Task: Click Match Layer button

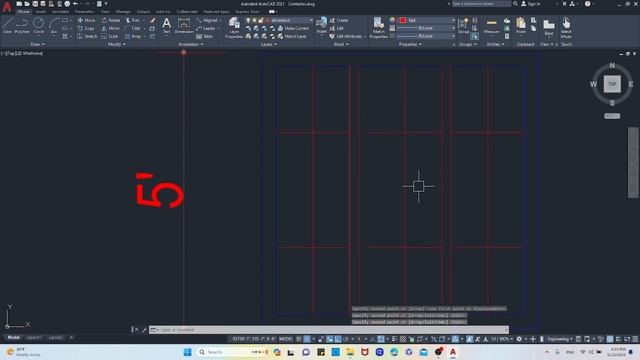Action: point(292,36)
